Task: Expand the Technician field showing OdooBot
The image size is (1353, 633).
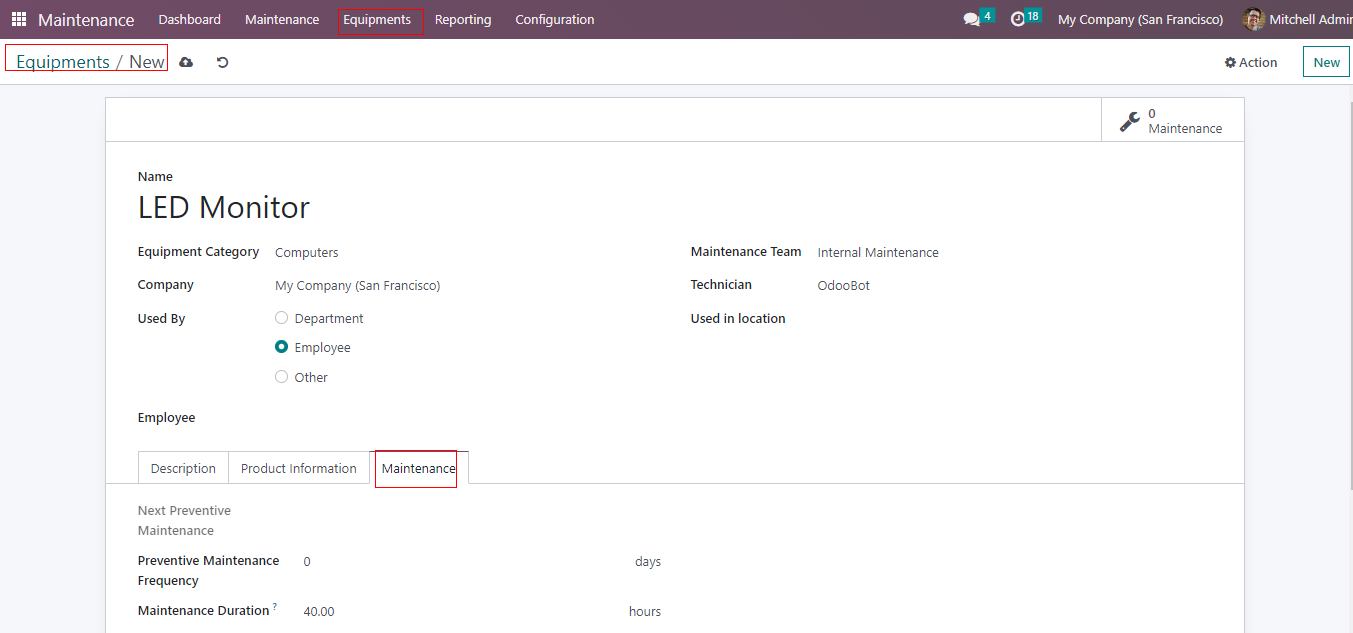Action: [x=1000, y=286]
